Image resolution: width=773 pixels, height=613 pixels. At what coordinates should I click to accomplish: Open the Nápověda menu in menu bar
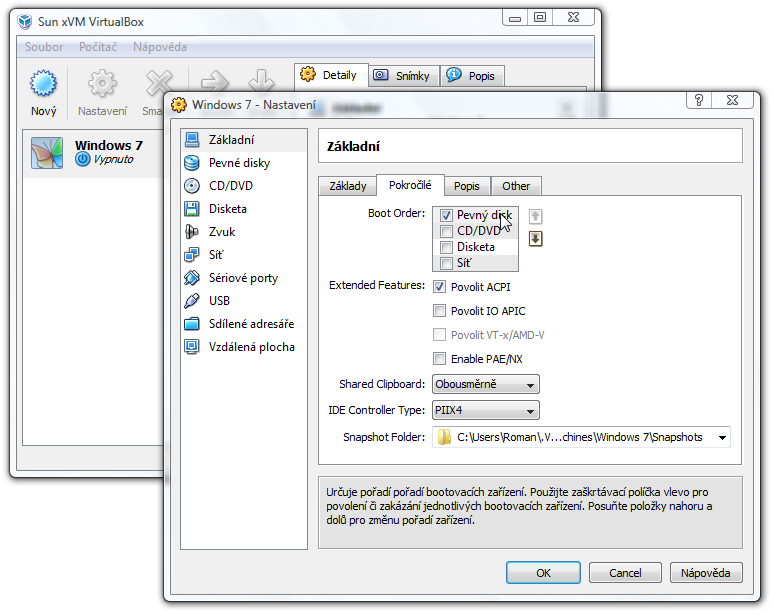[160, 47]
